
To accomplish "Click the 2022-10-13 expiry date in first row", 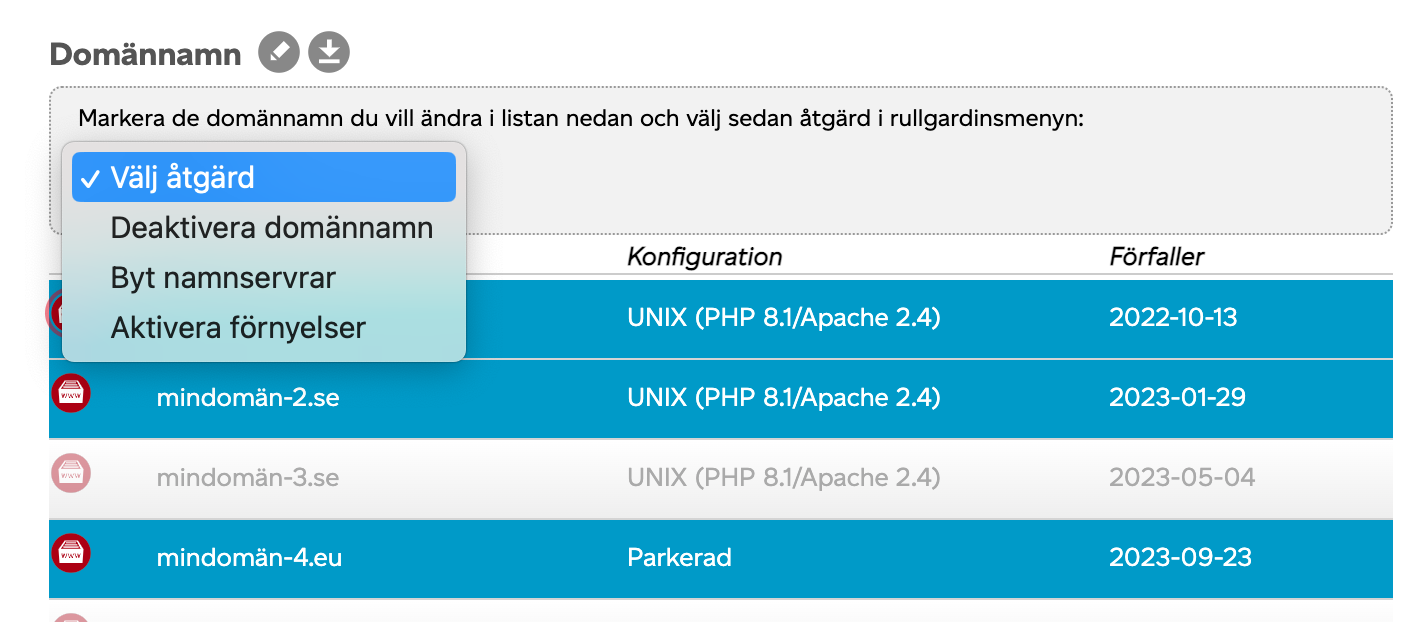I will tap(1173, 318).
